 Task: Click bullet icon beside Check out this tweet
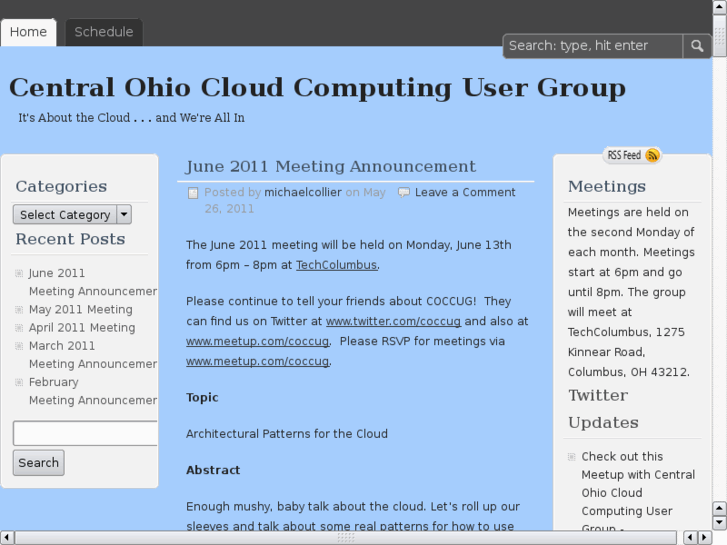click(572, 457)
